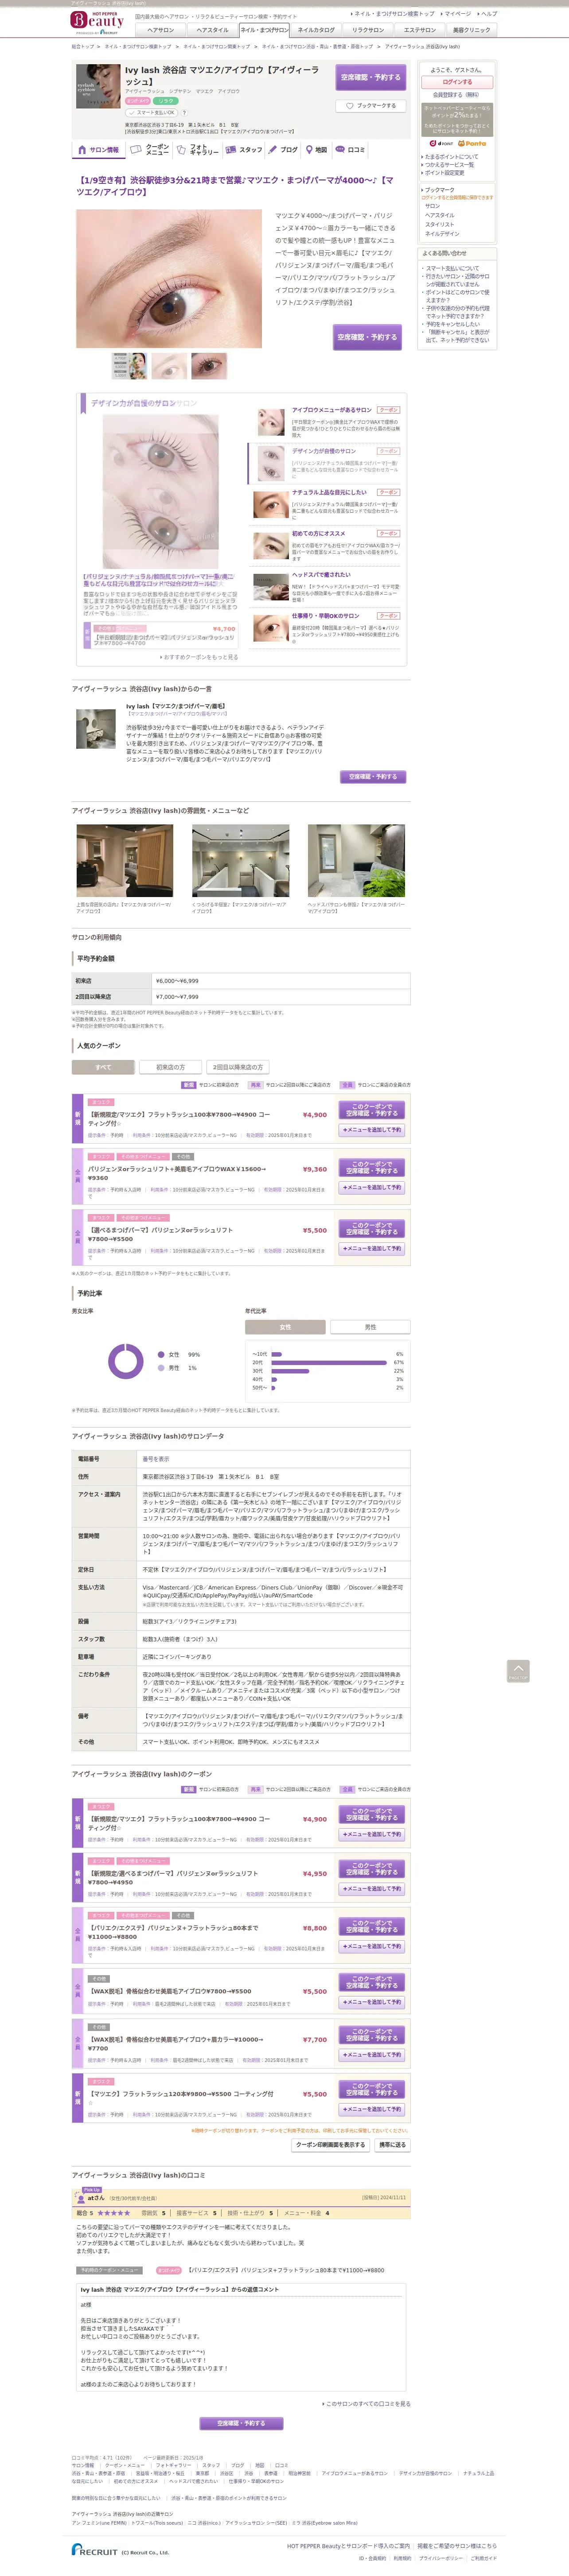The image size is (569, 2576).
Task: Click the マイページ header link
Action: [x=456, y=14]
